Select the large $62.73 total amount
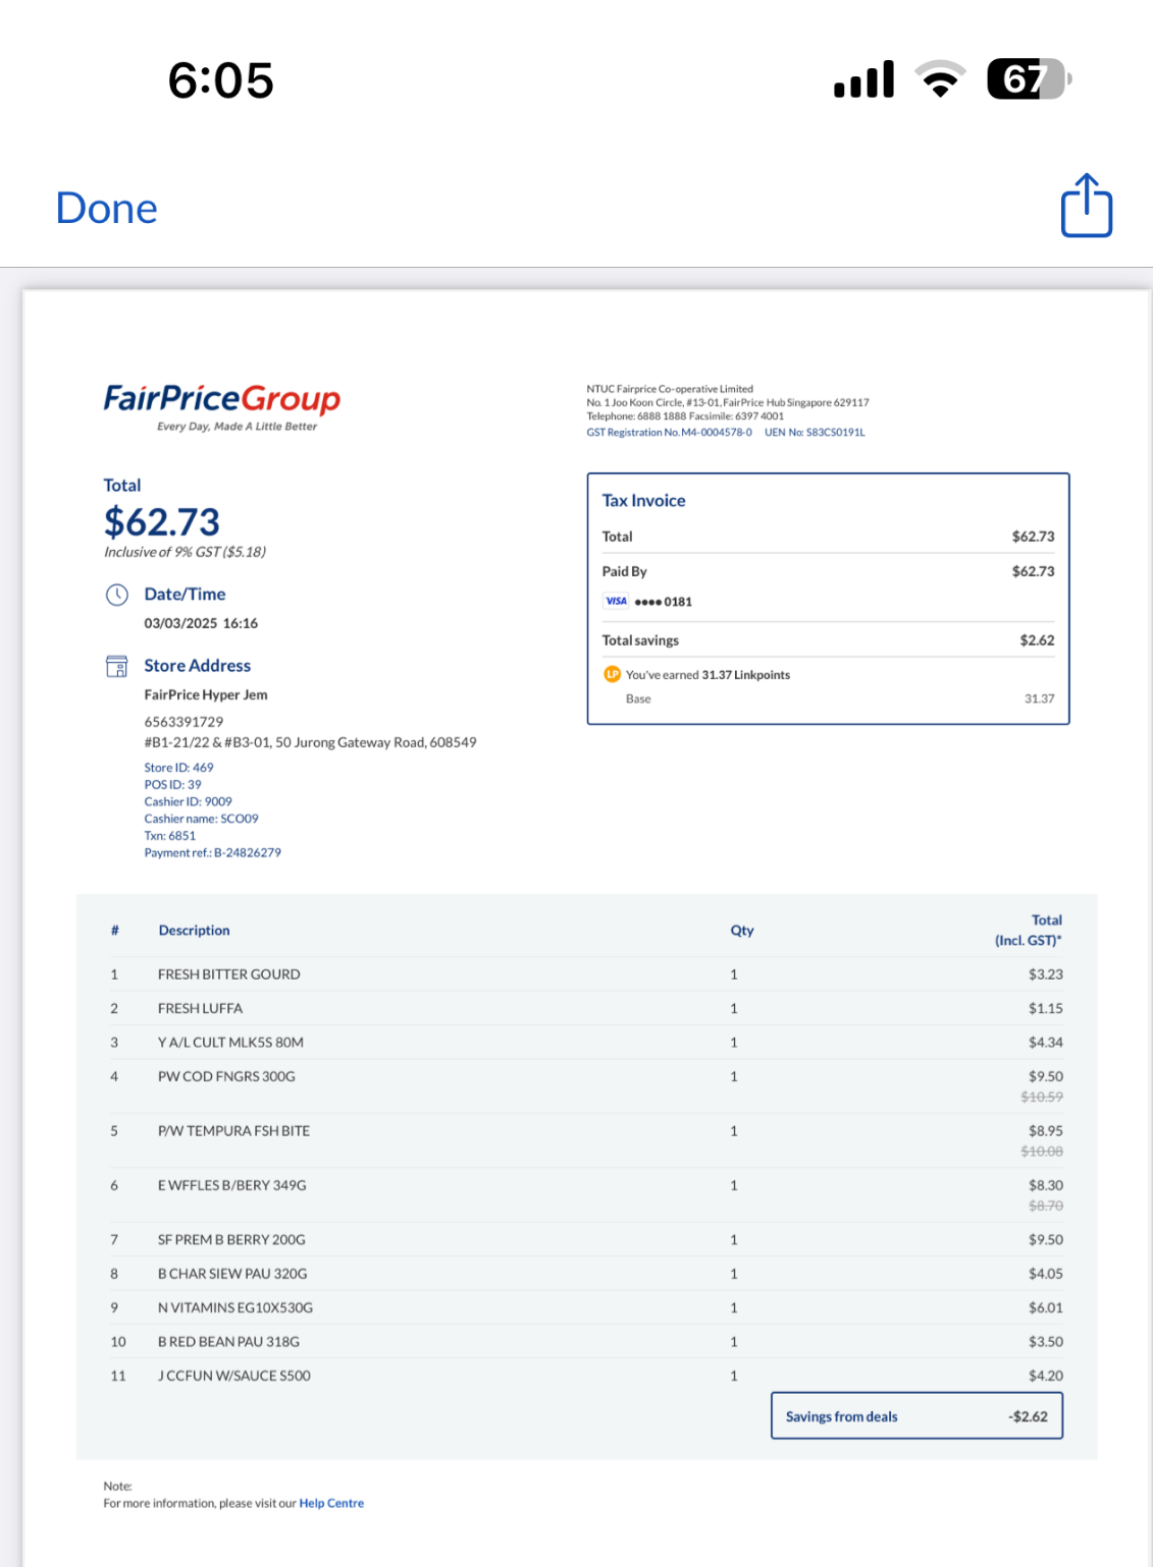Viewport: 1153px width, 1567px height. (x=162, y=522)
